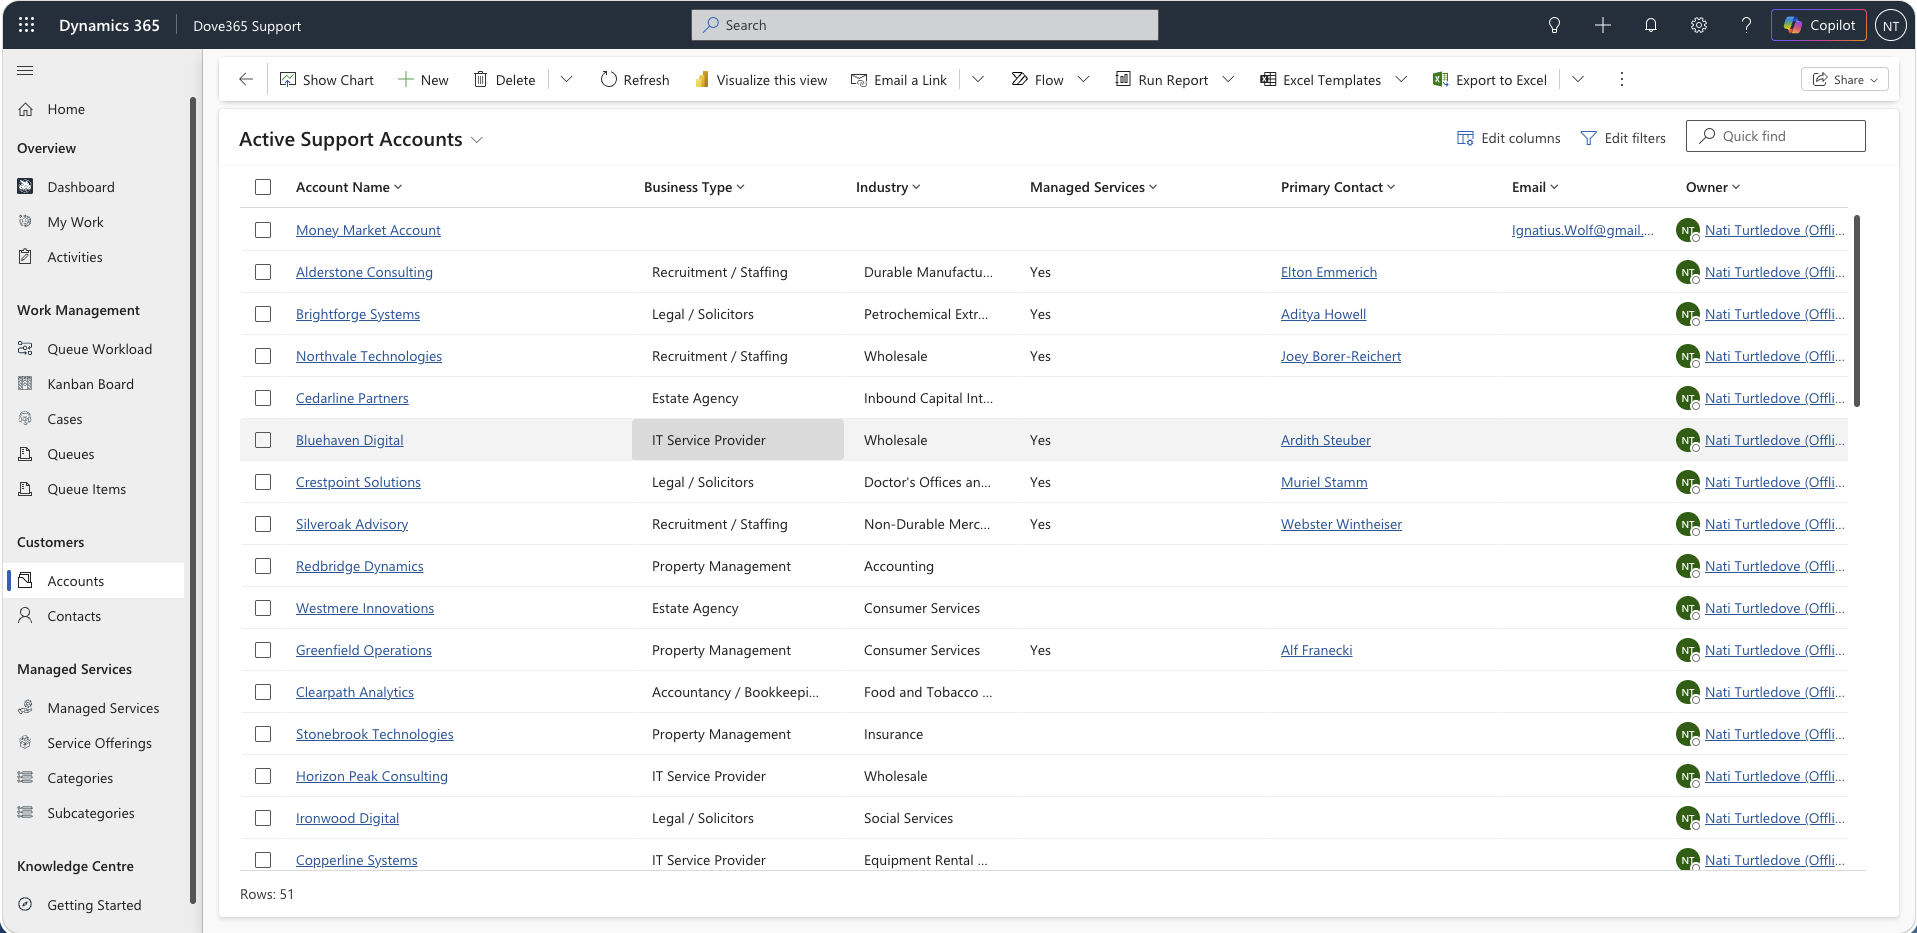Expand the Email a Link options chevron
This screenshot has width=1917, height=933.
[x=978, y=79]
